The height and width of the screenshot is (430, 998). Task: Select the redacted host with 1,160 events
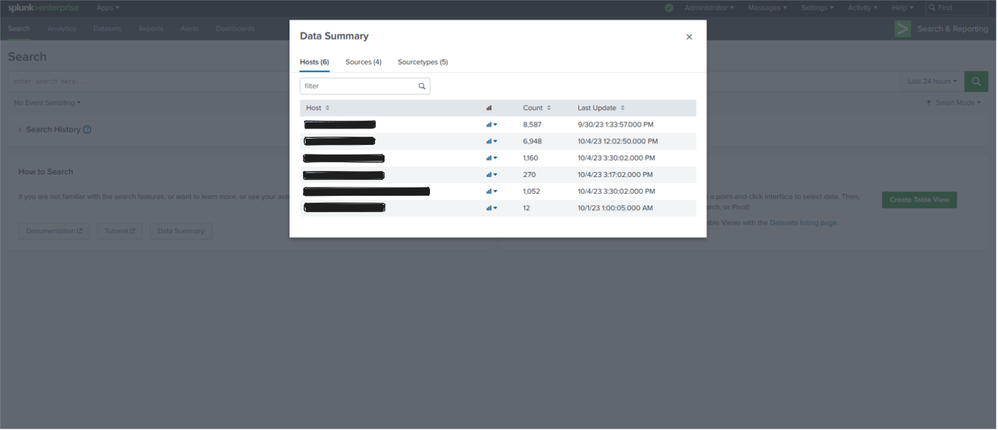[343, 158]
